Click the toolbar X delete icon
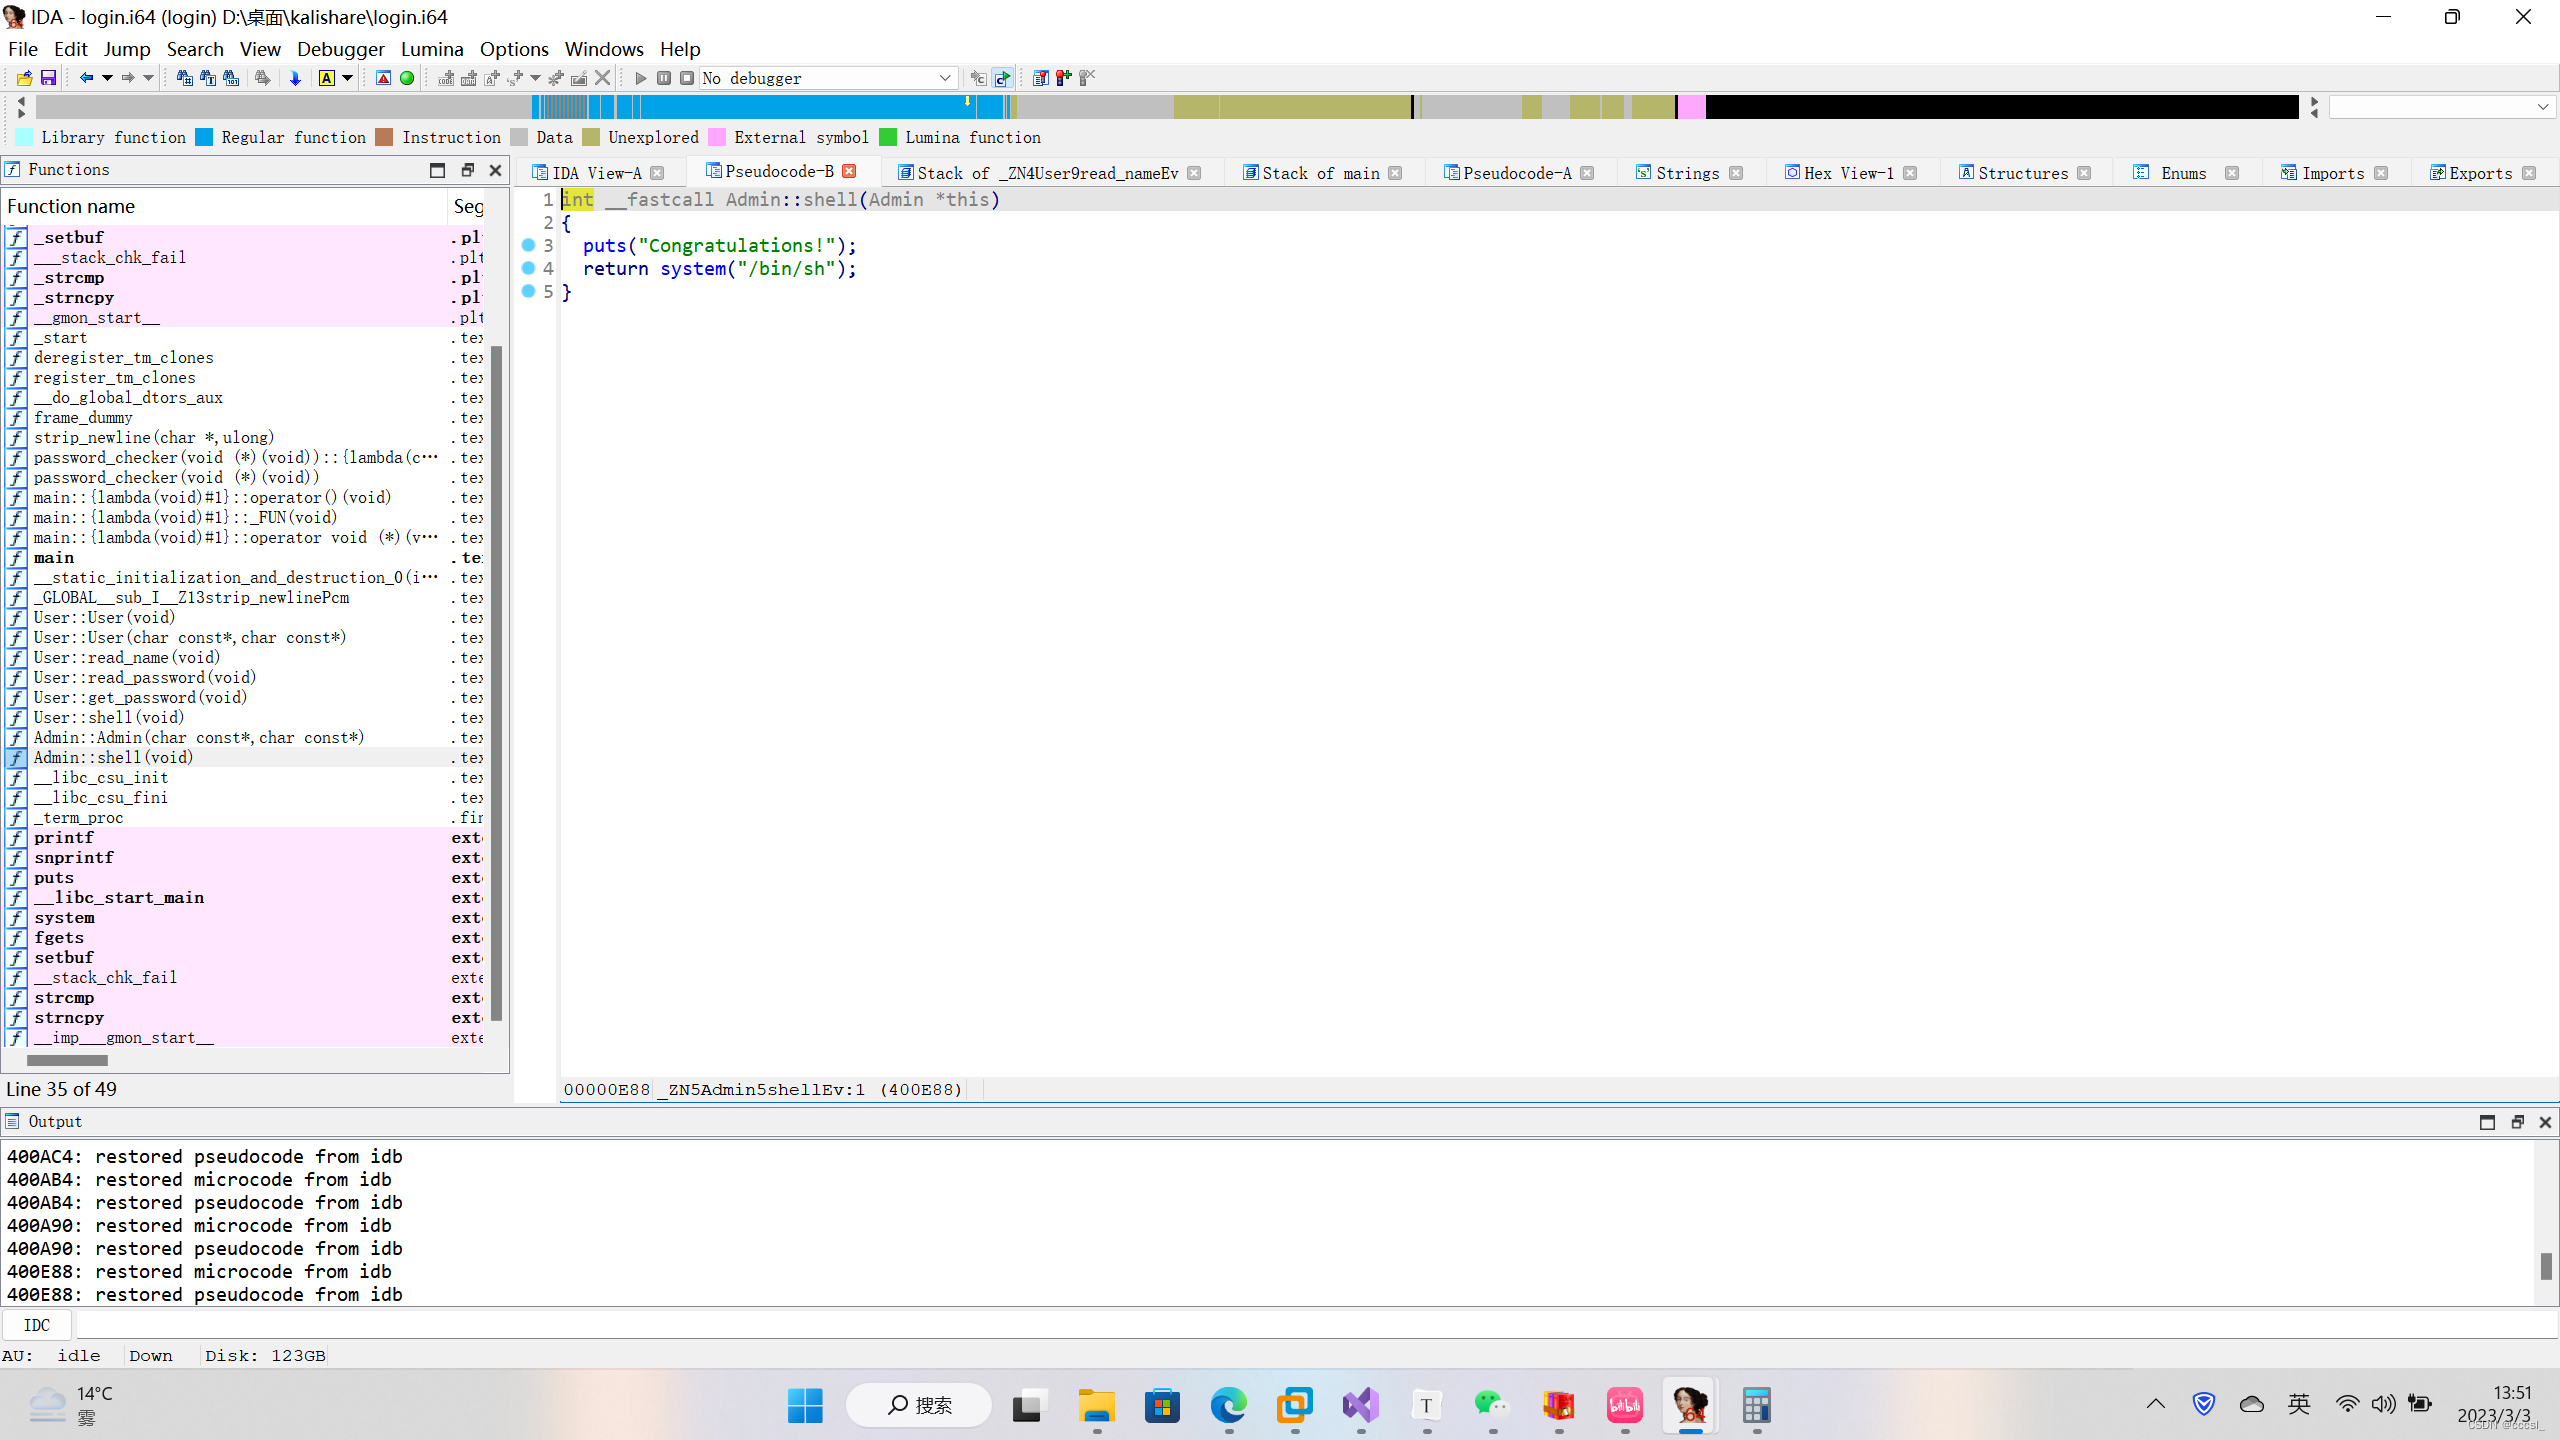This screenshot has height=1440, width=2560. [x=602, y=78]
